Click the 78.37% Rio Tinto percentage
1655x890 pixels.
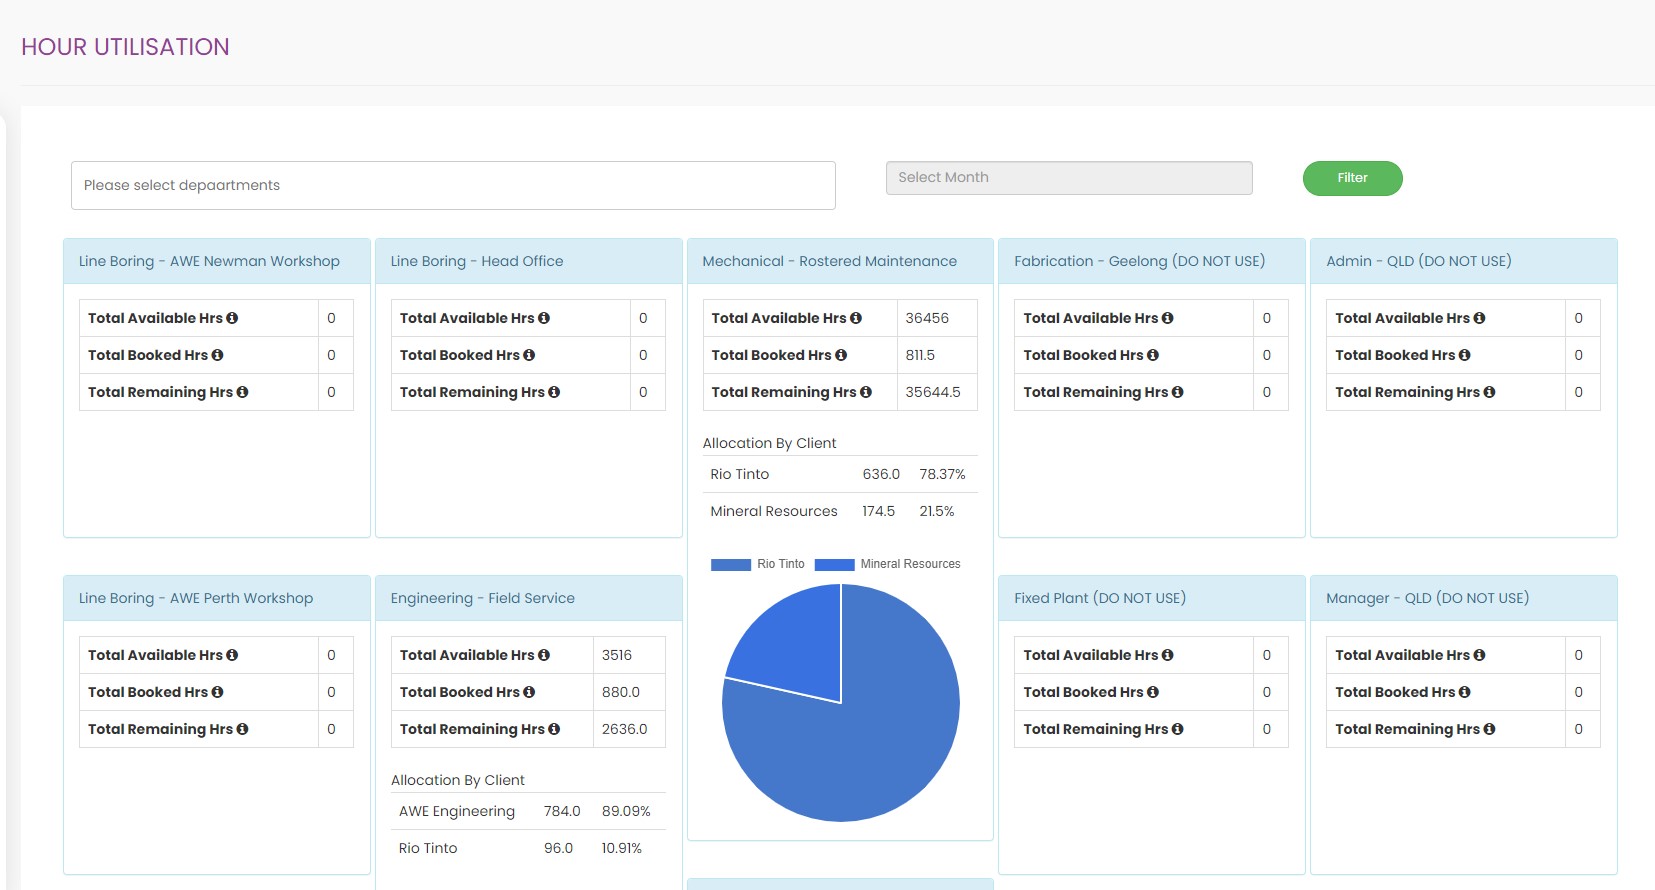pyautogui.click(x=943, y=474)
